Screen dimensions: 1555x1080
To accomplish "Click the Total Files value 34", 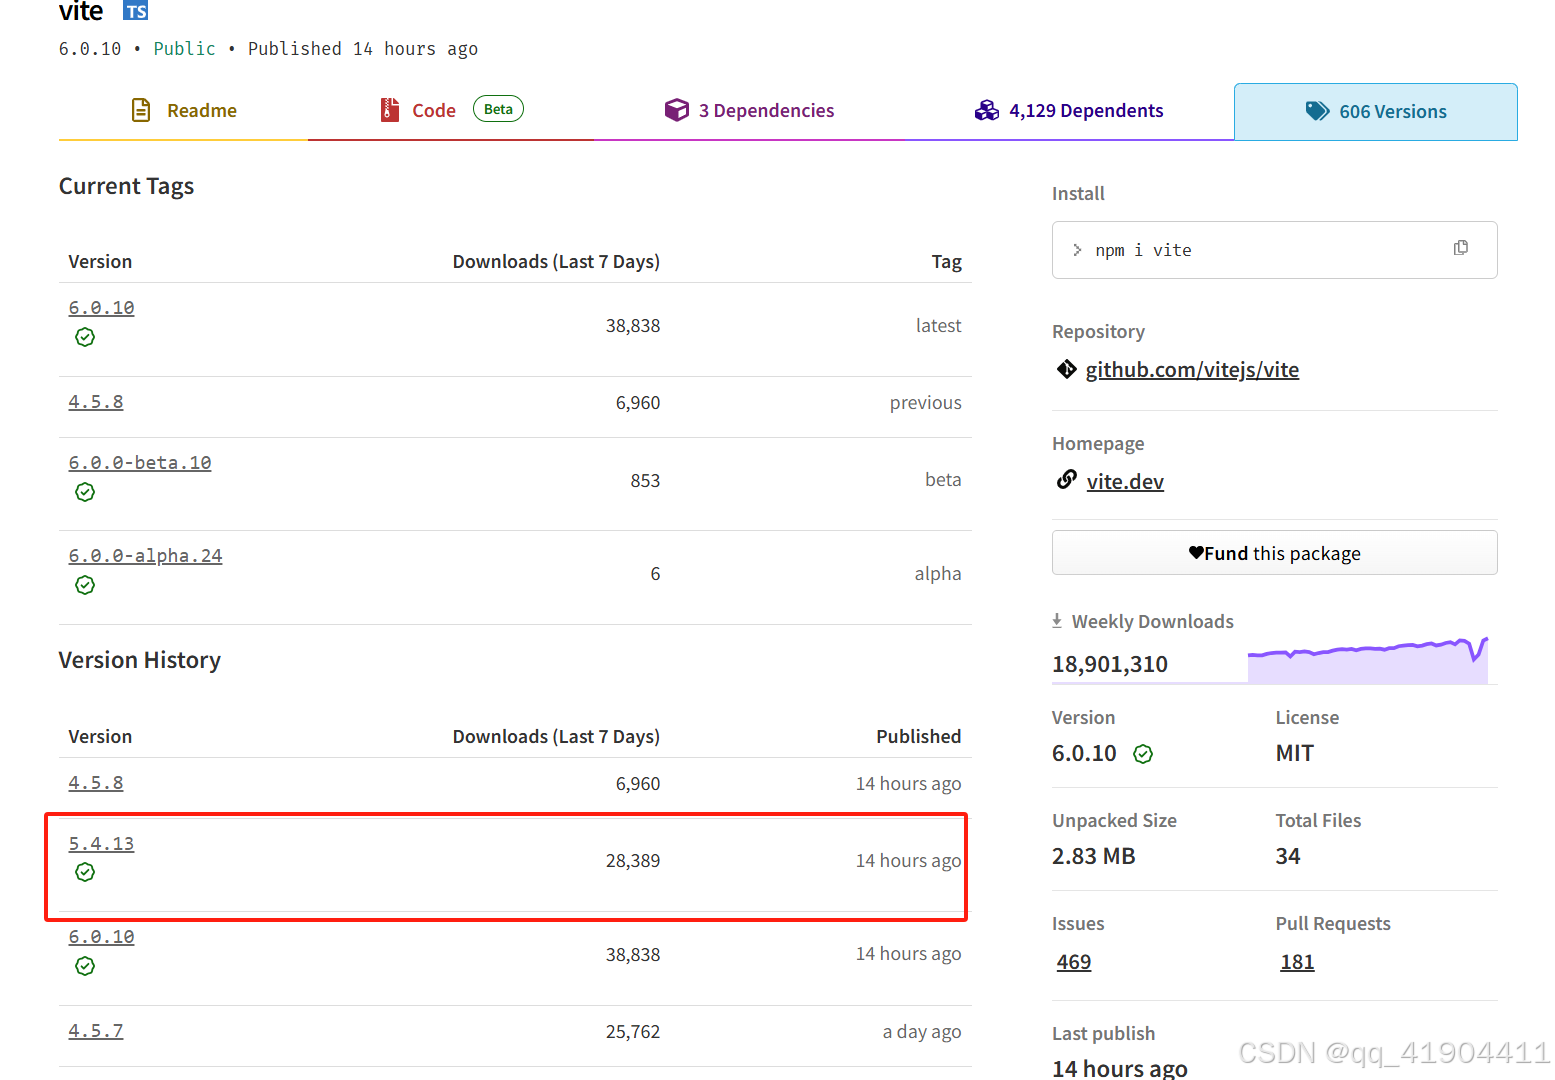I will (x=1288, y=857).
